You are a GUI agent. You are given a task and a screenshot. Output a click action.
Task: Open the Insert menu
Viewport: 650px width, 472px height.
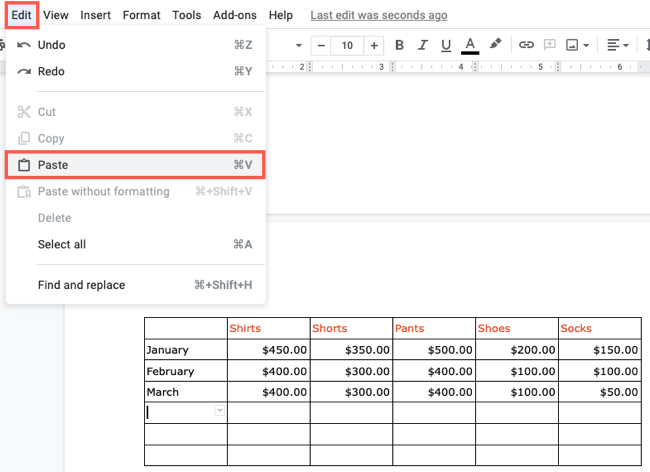point(96,15)
